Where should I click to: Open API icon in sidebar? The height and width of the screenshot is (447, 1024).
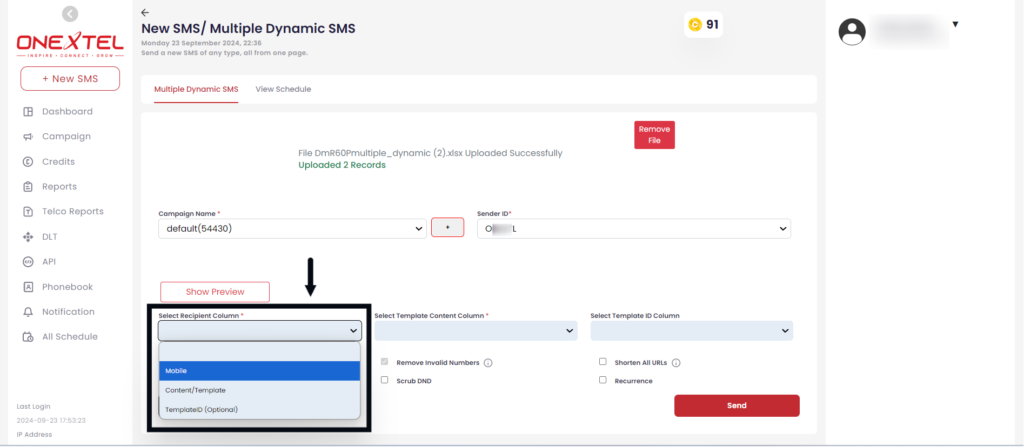pyautogui.click(x=28, y=261)
